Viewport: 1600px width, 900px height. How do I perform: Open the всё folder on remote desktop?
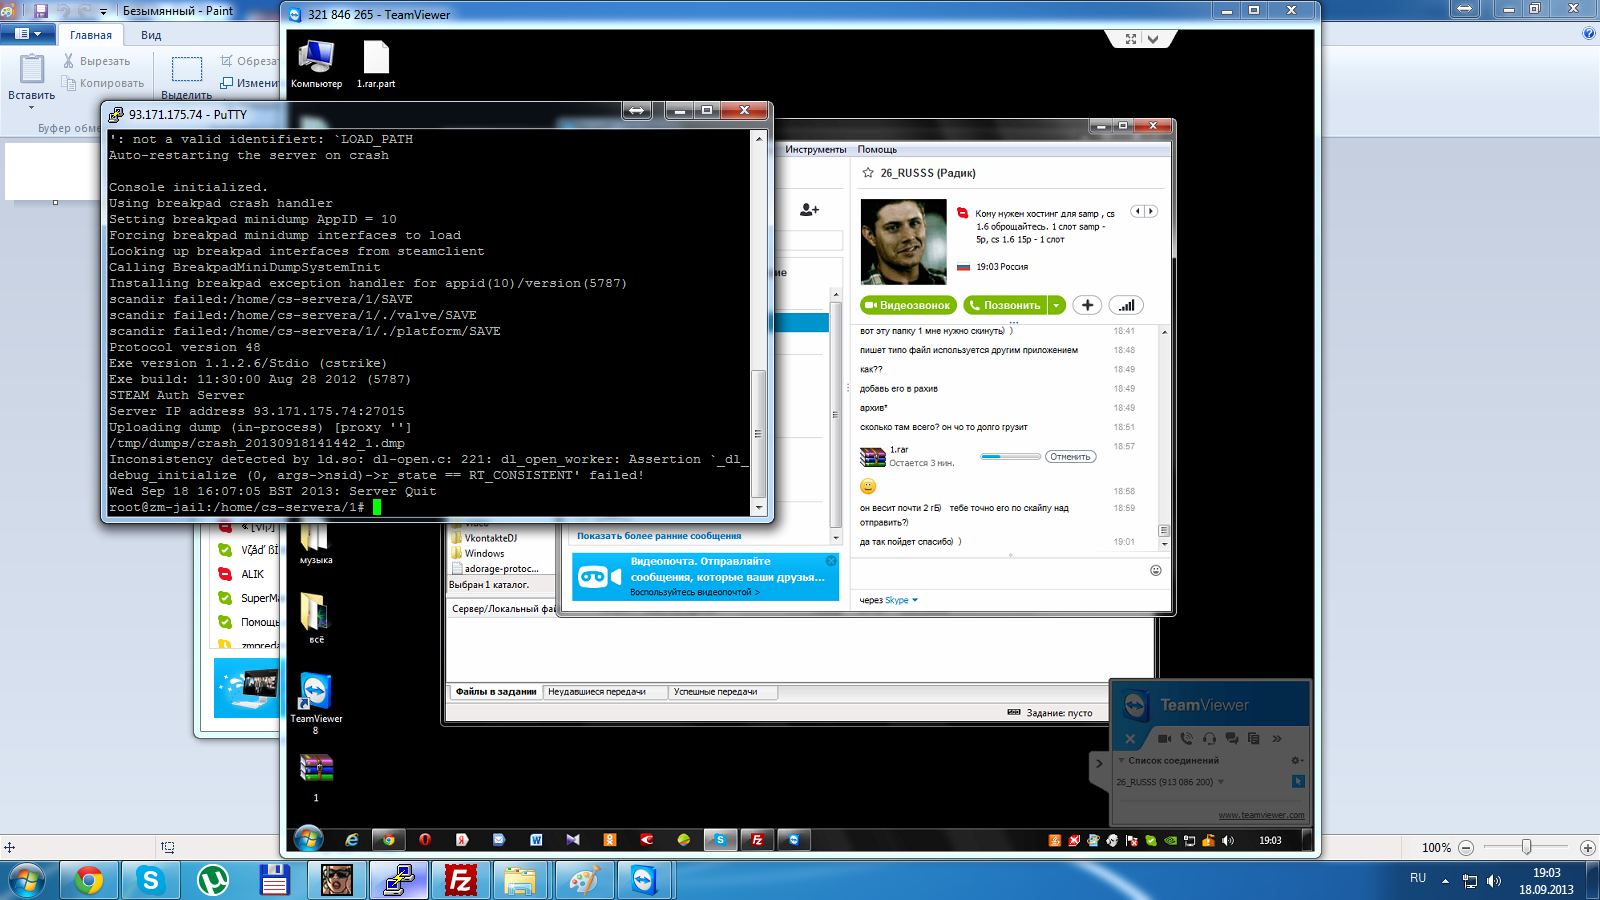[316, 616]
